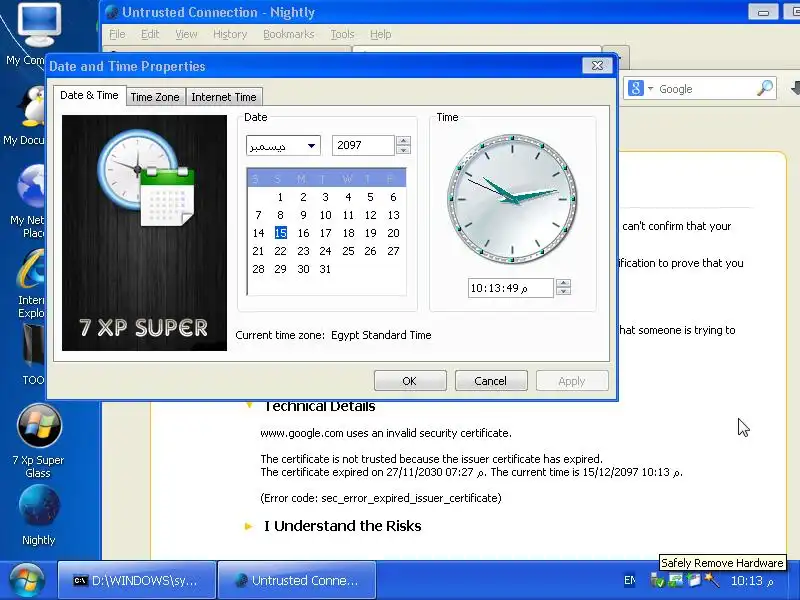Increase the year with the up arrow
The height and width of the screenshot is (600, 800).
pyautogui.click(x=404, y=140)
